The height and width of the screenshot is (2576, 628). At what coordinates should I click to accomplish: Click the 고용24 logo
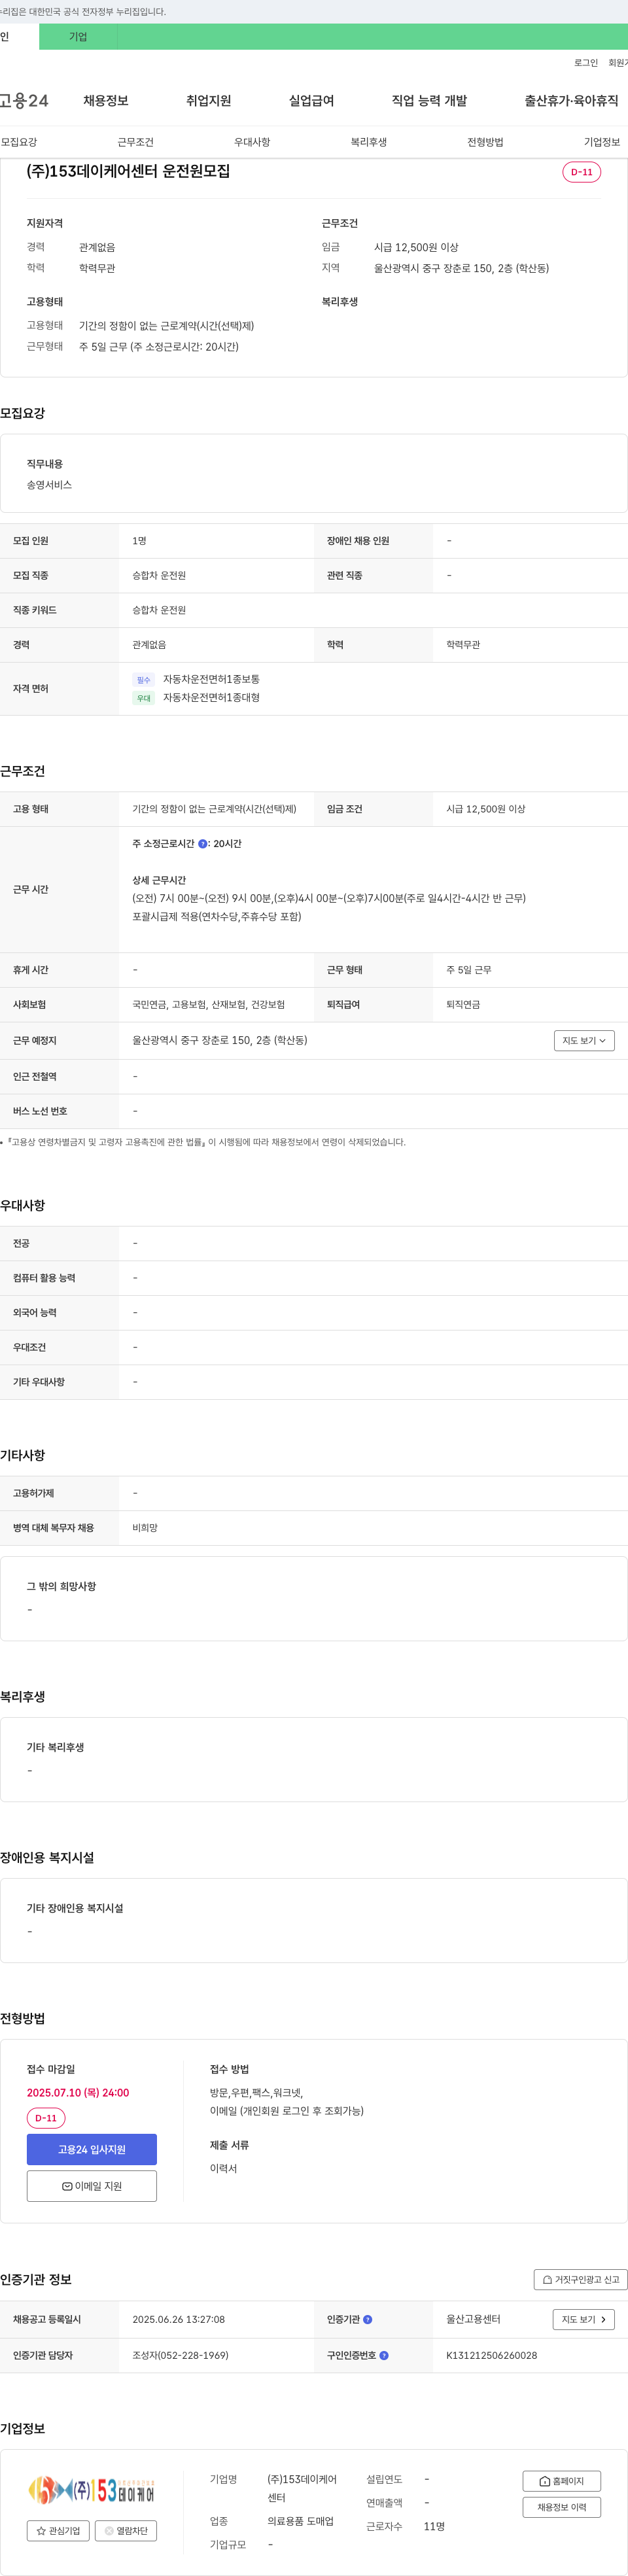click(x=24, y=101)
